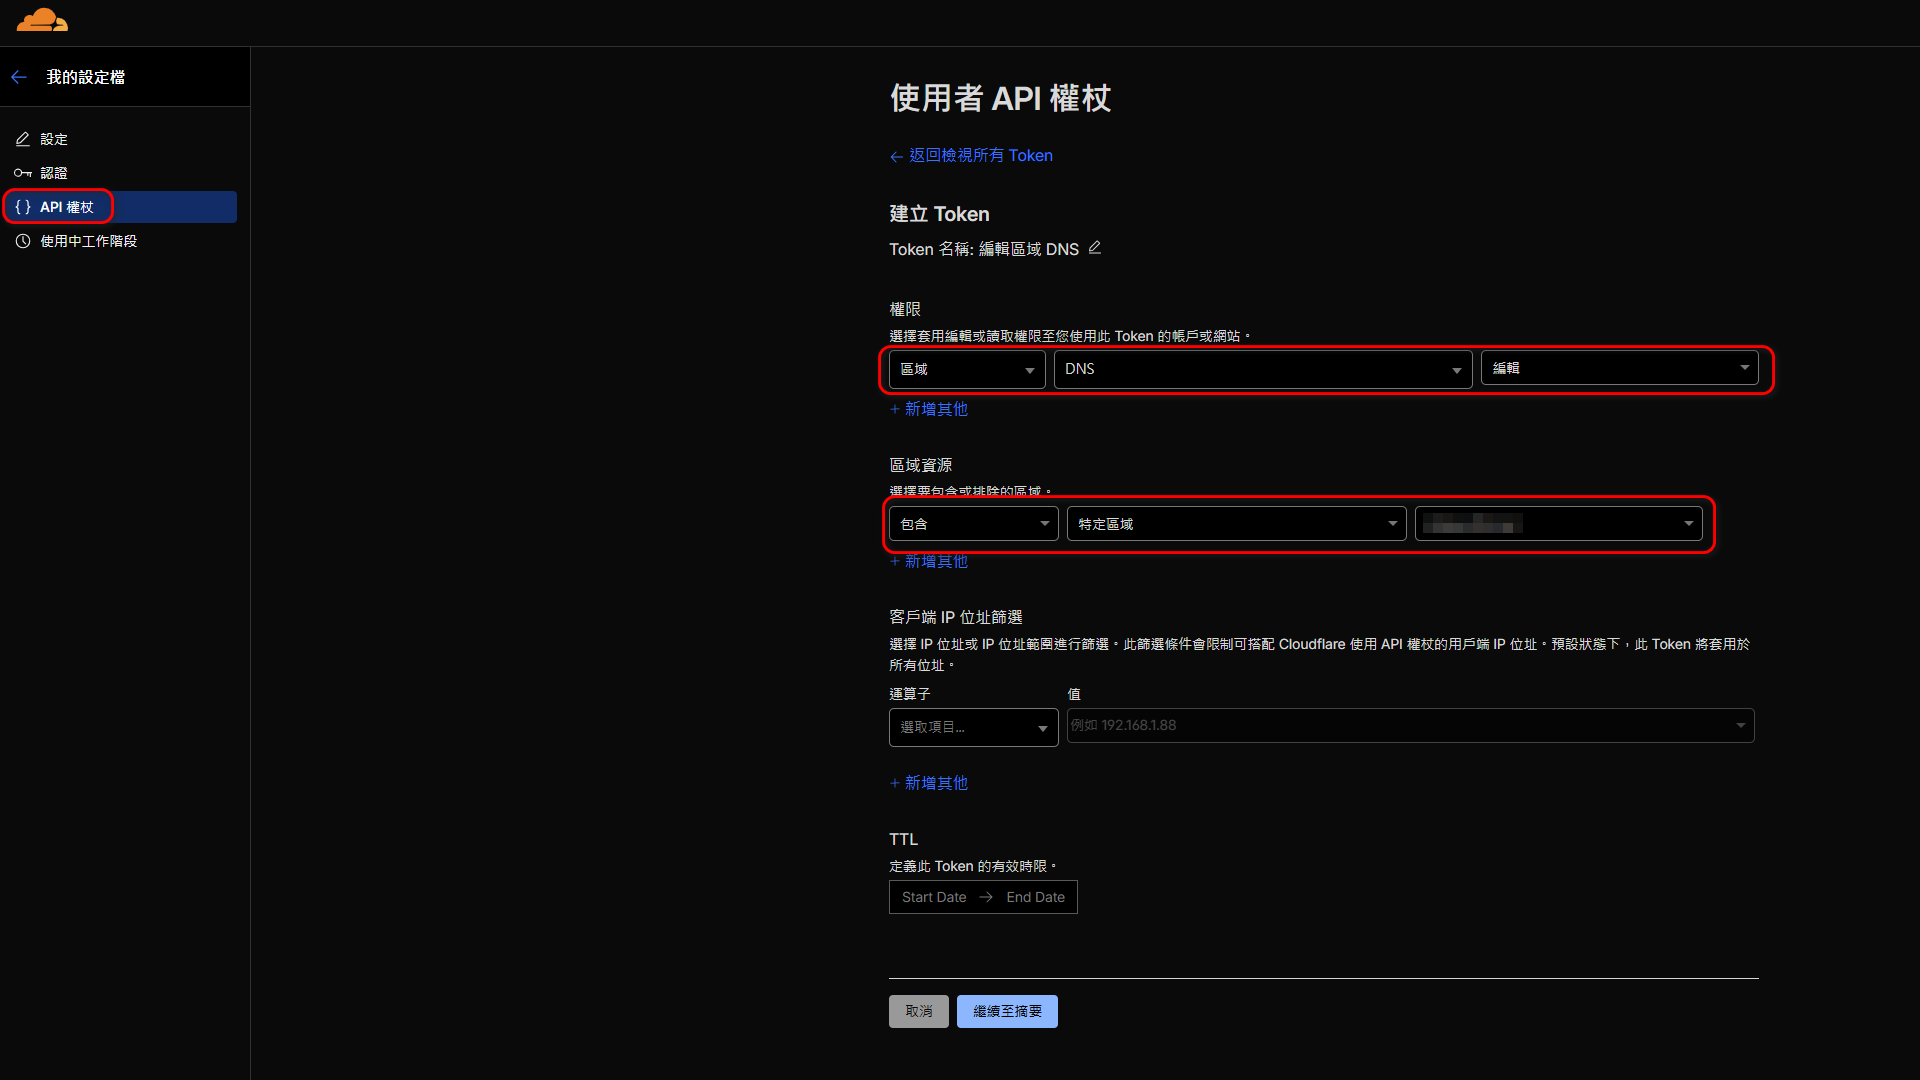The image size is (1920, 1080).
Task: Click the 建立 Token heading
Action: tap(939, 214)
